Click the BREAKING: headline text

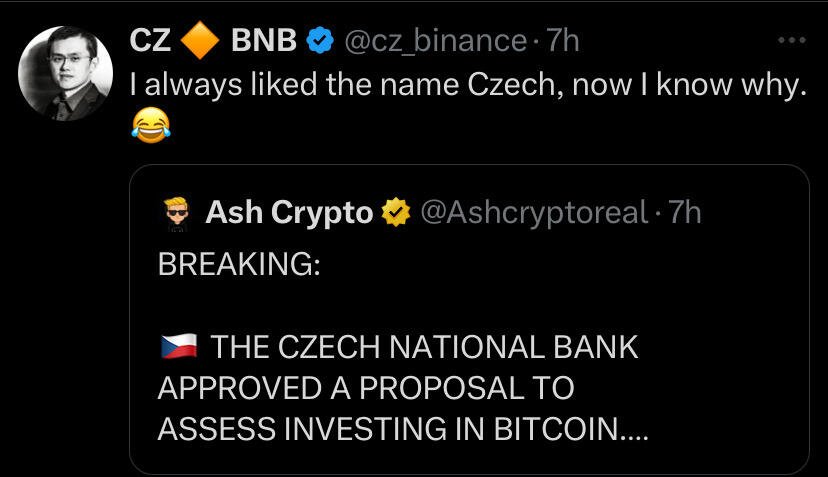[239, 264]
